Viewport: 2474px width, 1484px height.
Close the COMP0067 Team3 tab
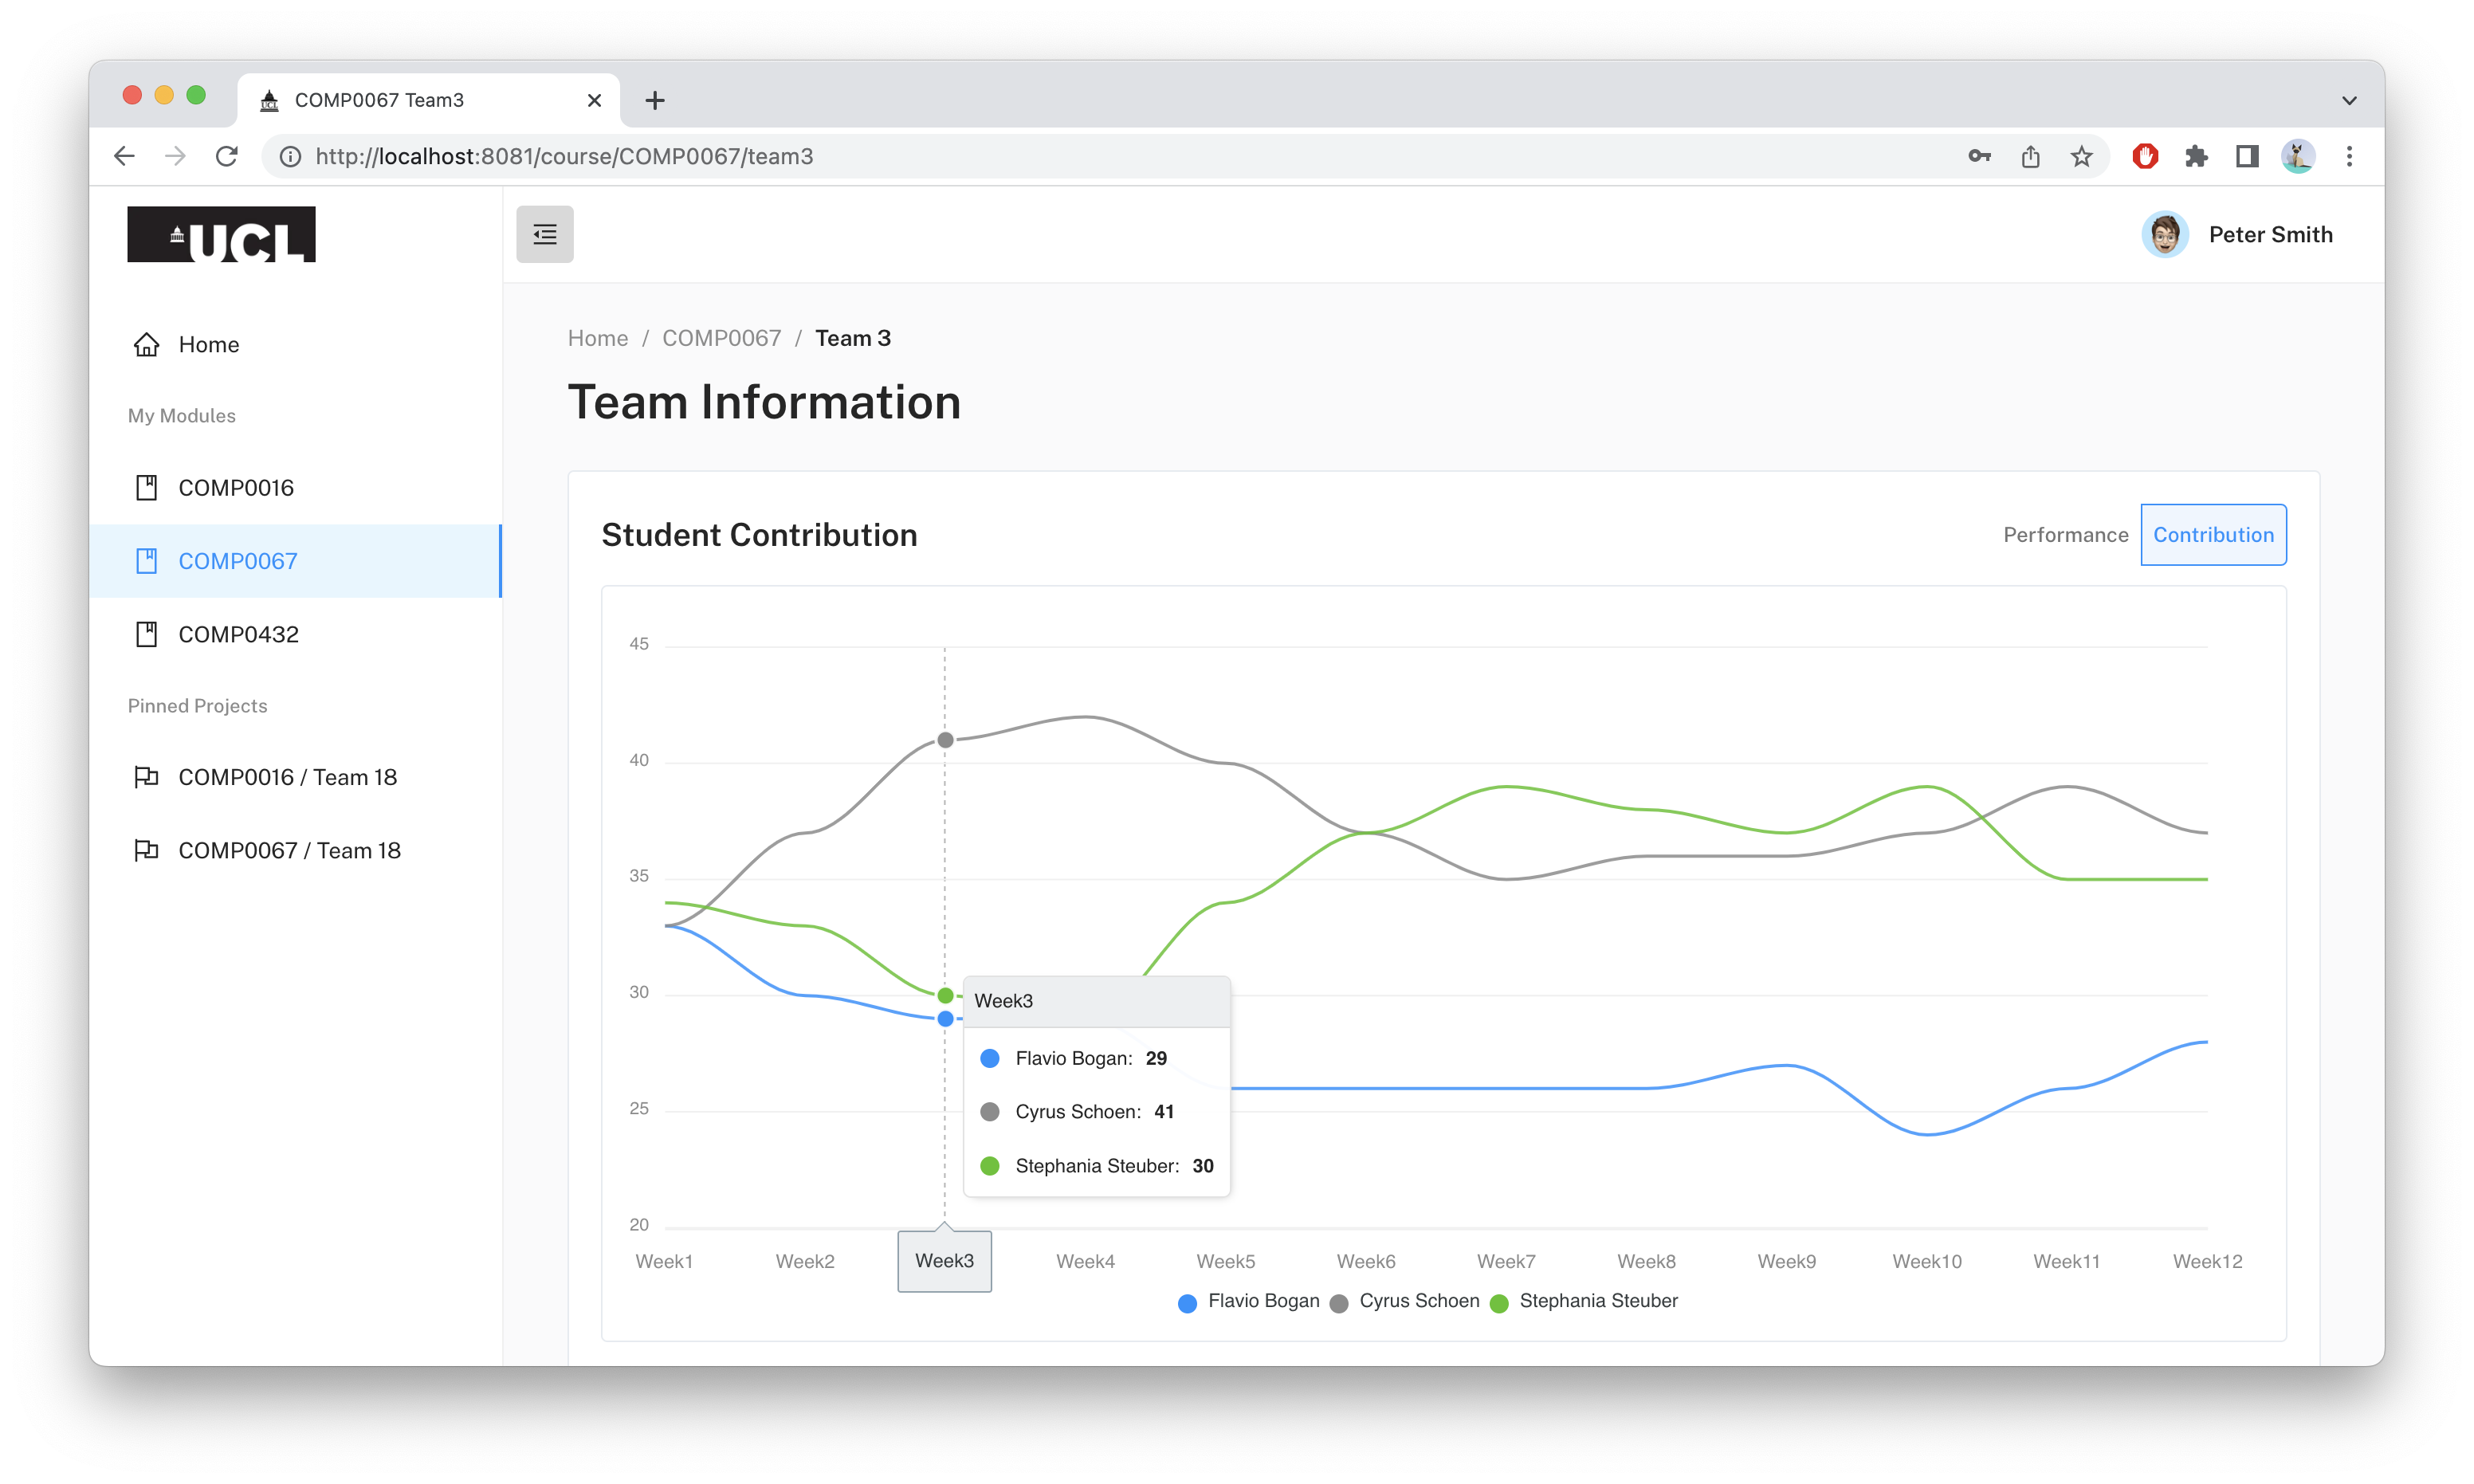[594, 100]
